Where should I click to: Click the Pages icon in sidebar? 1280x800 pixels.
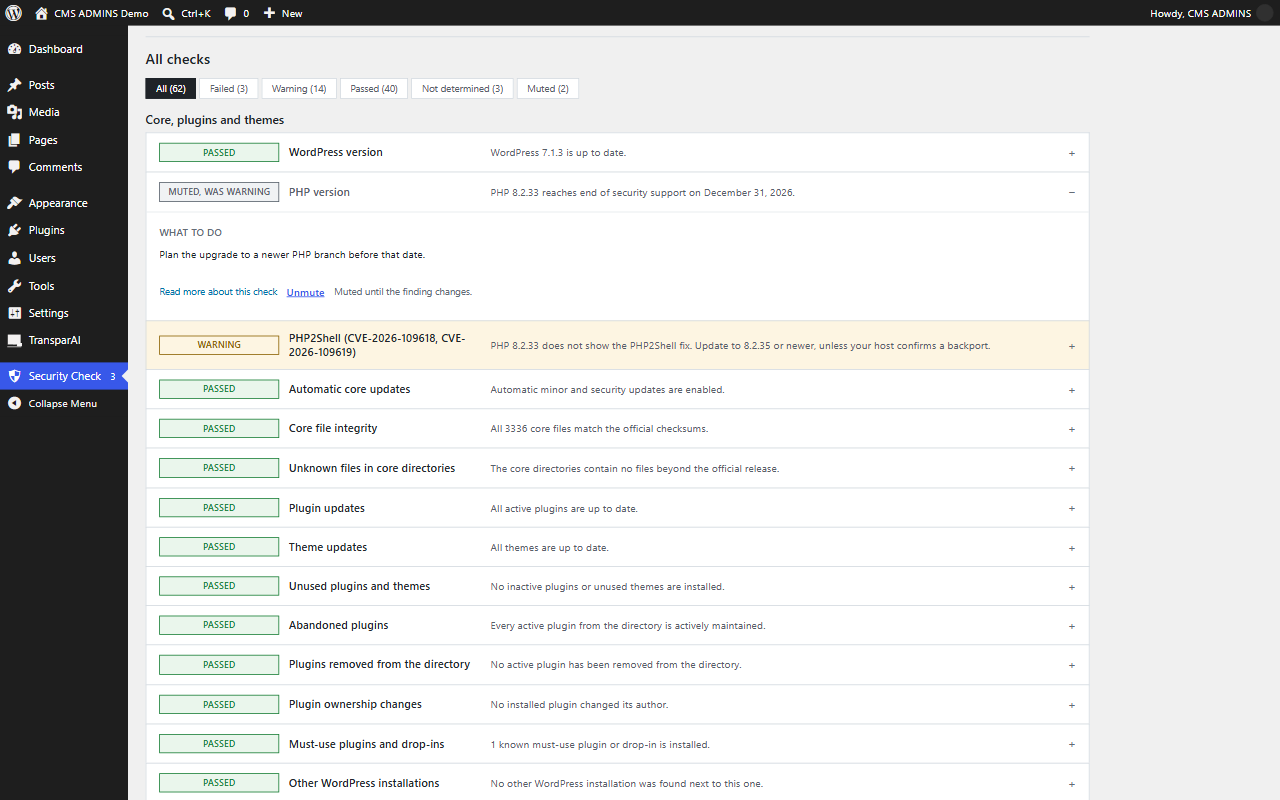pos(14,140)
